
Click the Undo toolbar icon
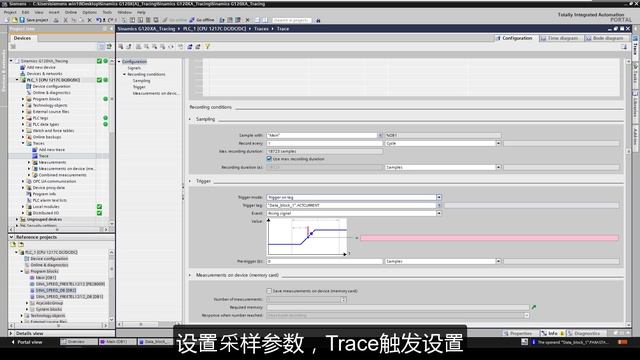tap(99, 20)
